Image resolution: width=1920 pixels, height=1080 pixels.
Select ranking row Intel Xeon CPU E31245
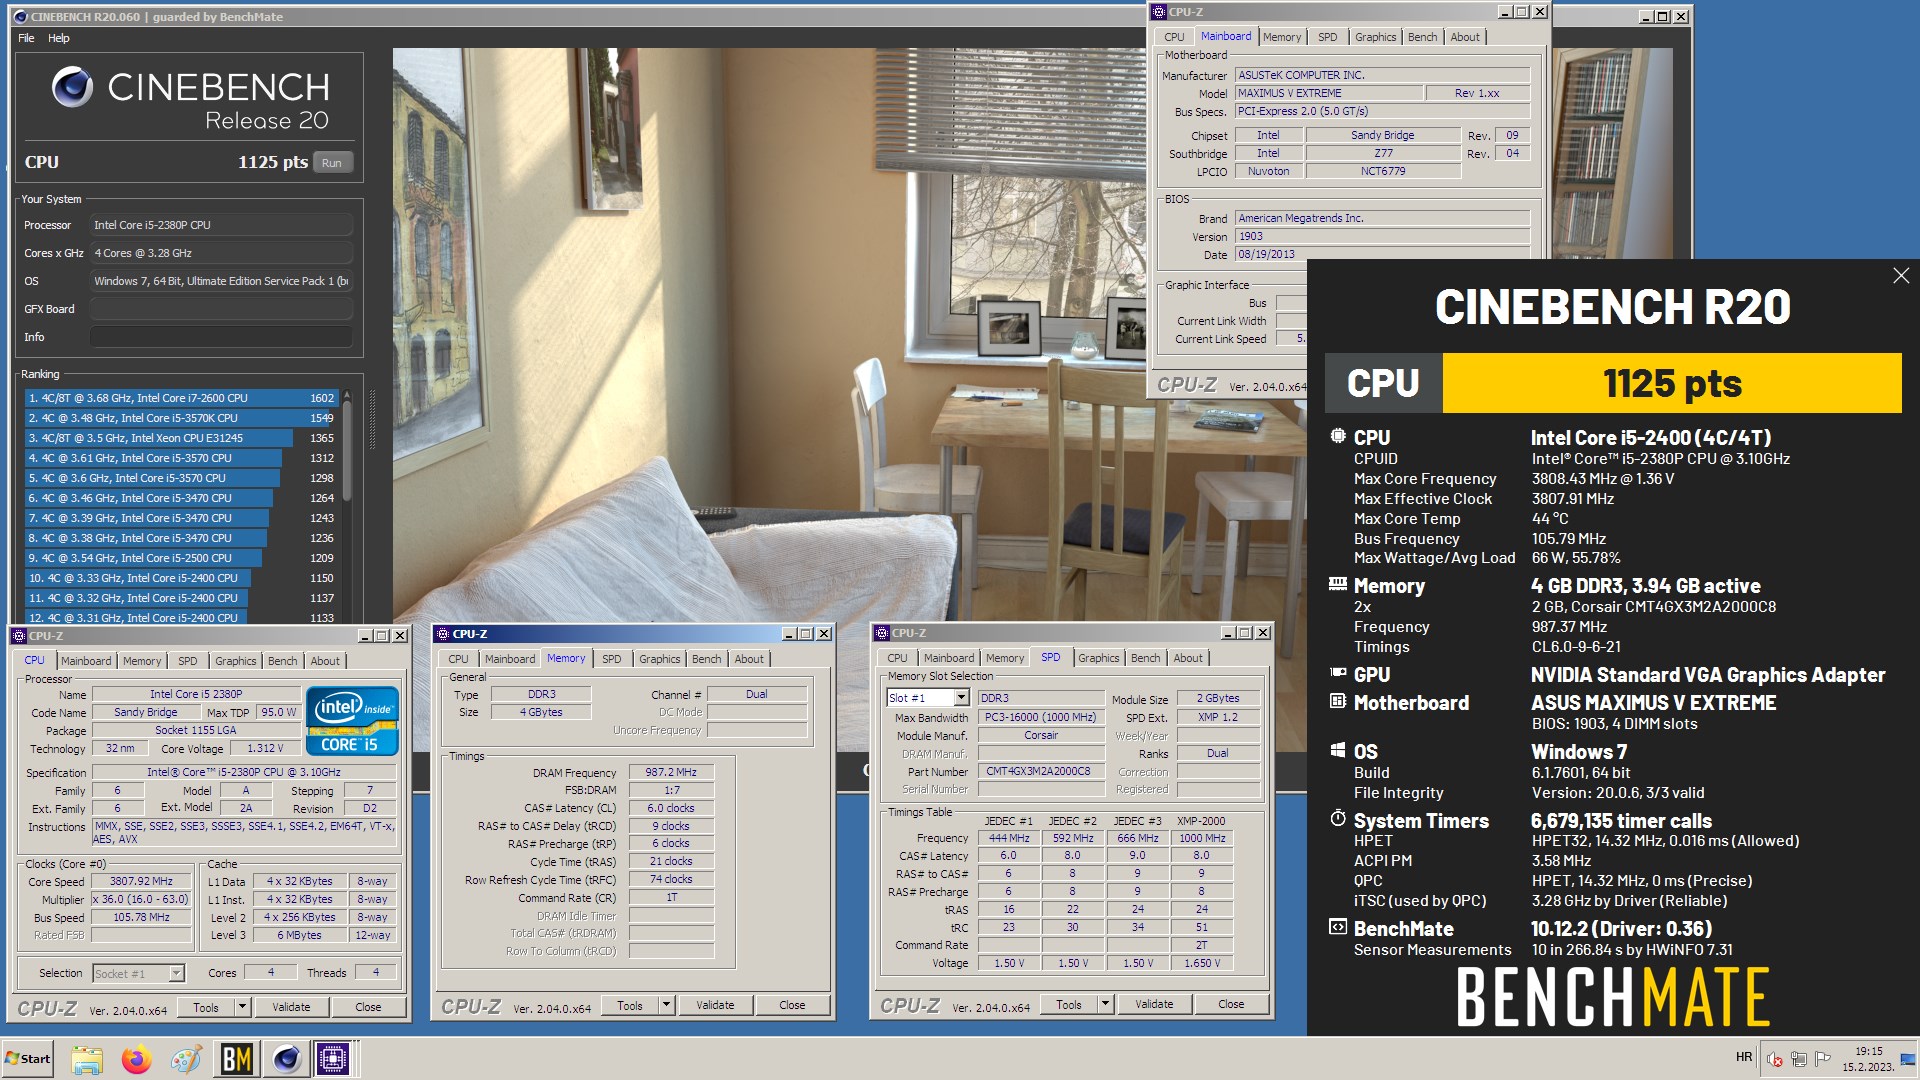pyautogui.click(x=181, y=438)
